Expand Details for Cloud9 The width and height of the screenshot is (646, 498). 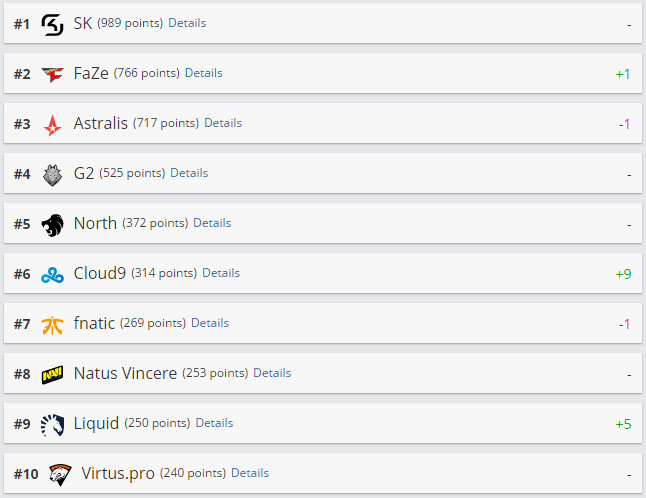pyautogui.click(x=221, y=273)
